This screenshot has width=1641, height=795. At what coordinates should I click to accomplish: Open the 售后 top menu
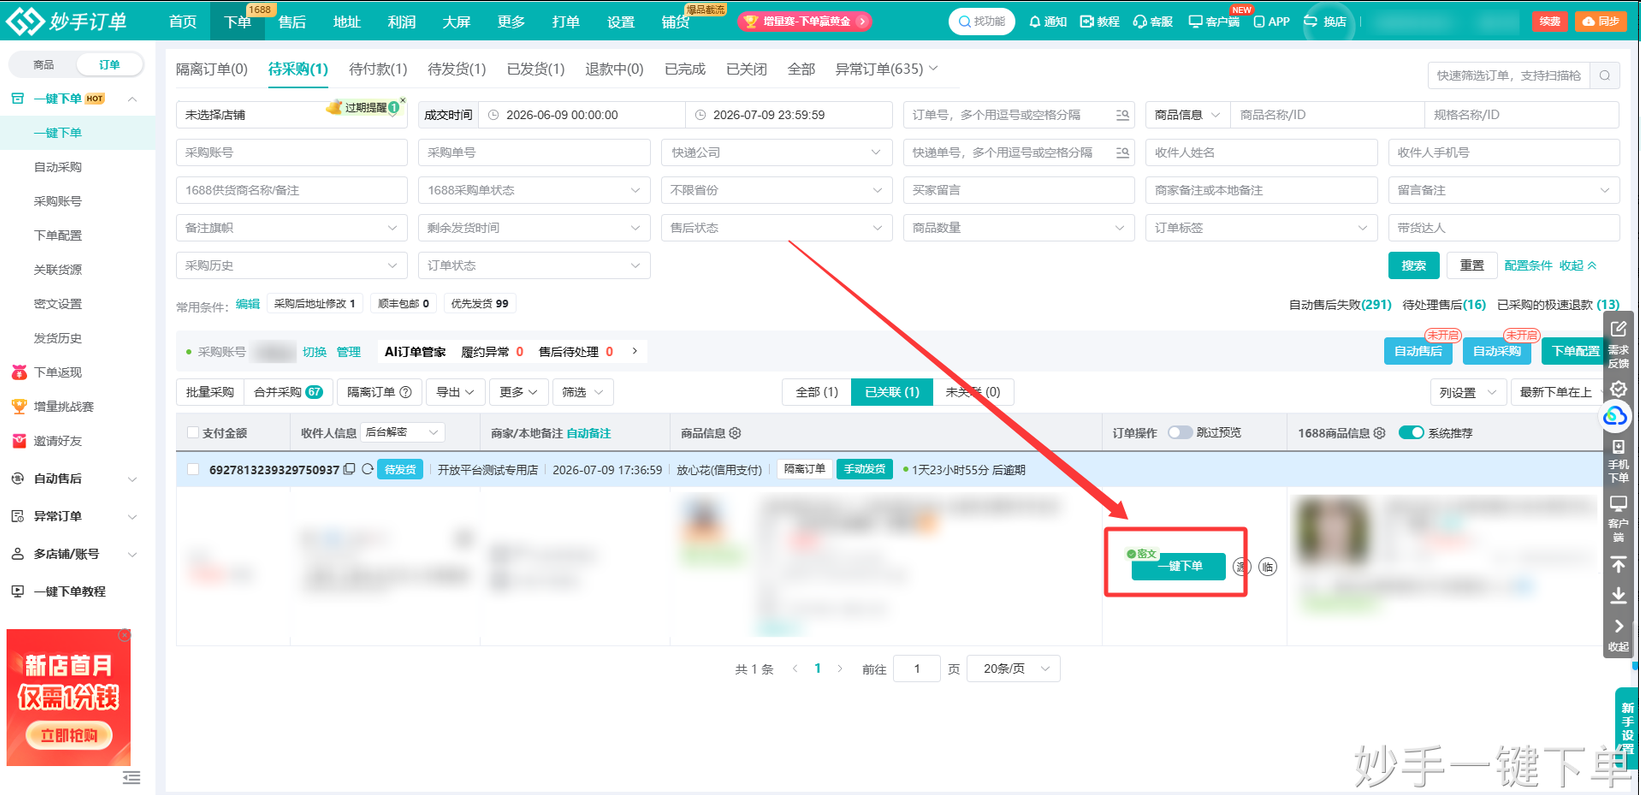point(292,21)
